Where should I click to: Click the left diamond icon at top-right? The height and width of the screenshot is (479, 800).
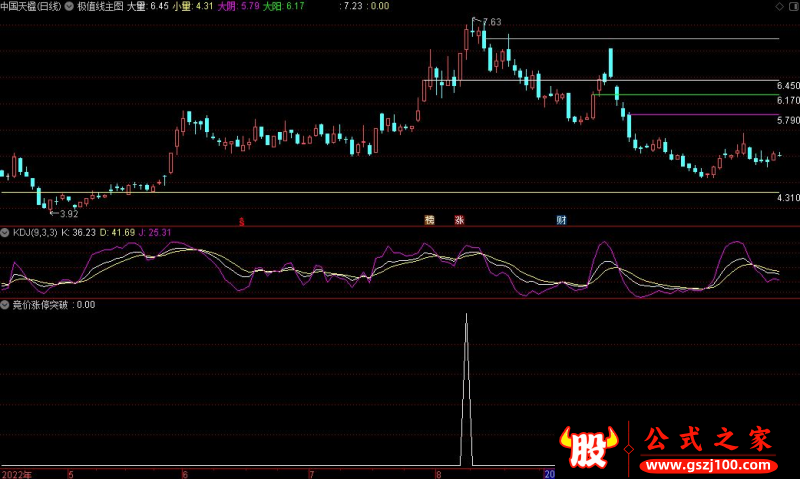pyautogui.click(x=778, y=6)
